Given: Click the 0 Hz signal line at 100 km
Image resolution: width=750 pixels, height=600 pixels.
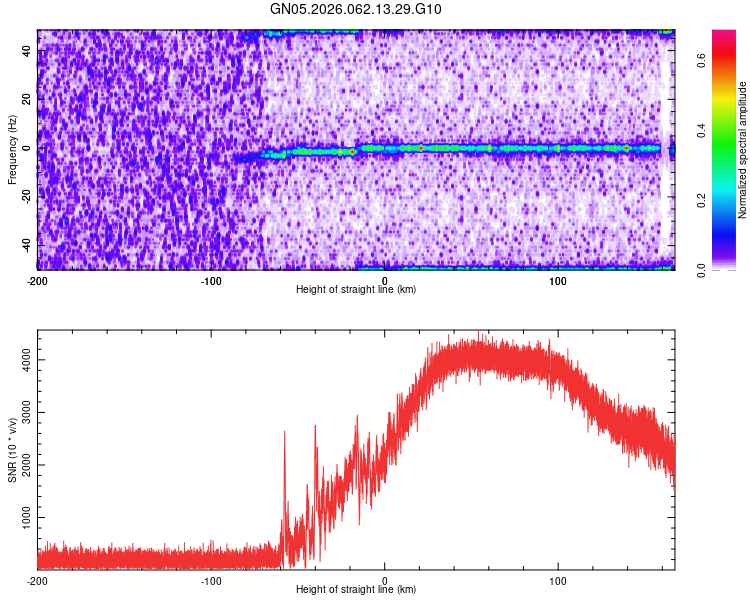Looking at the screenshot, I should coord(558,148).
